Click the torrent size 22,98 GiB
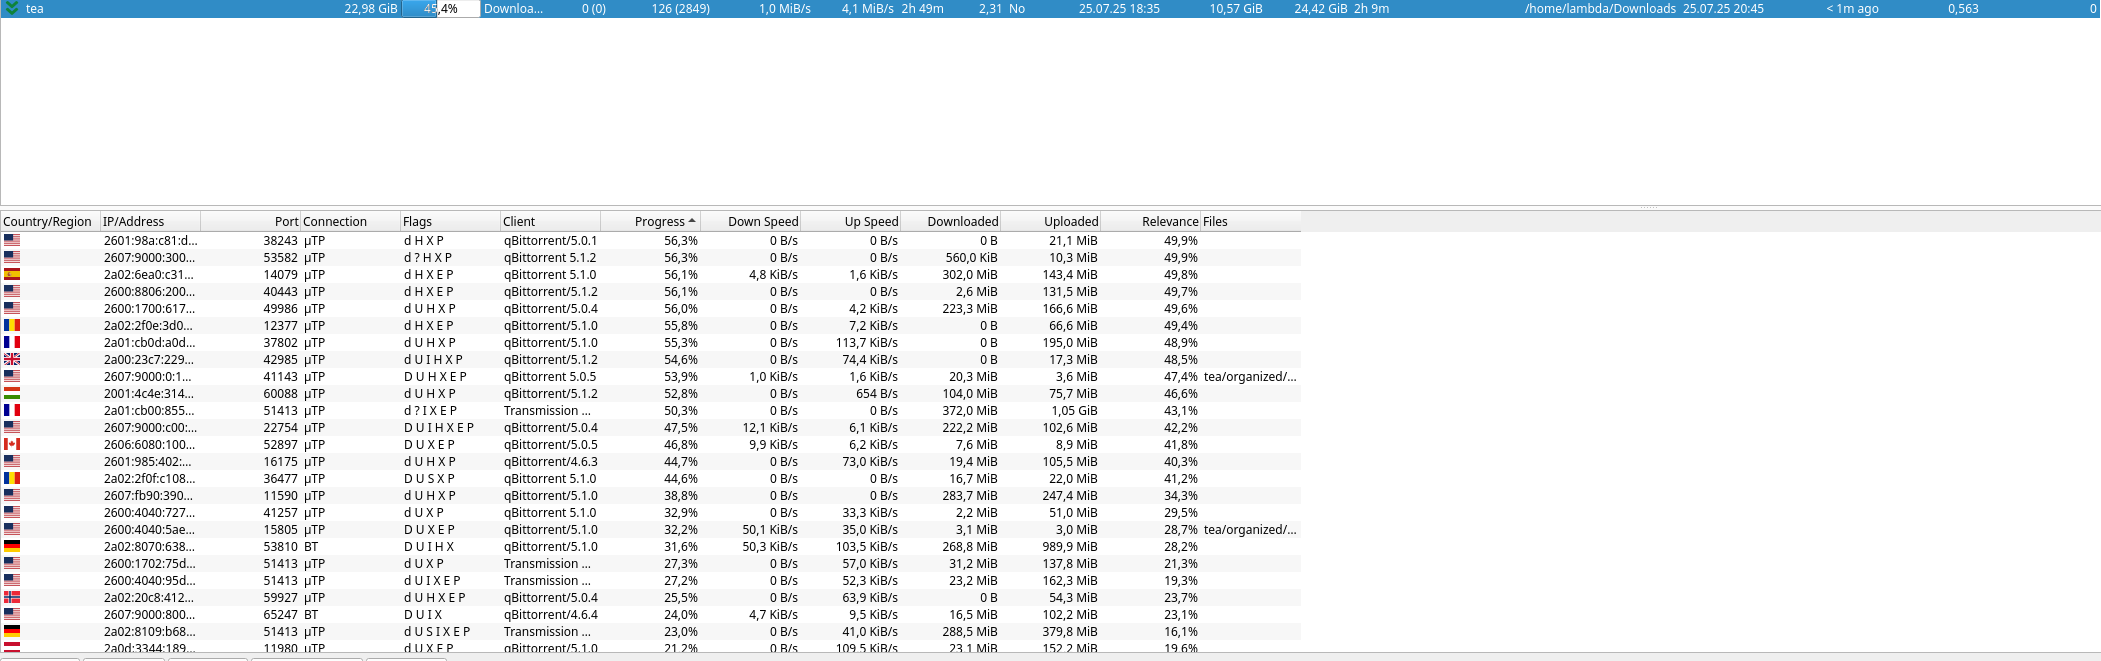This screenshot has width=2101, height=661. click(371, 8)
